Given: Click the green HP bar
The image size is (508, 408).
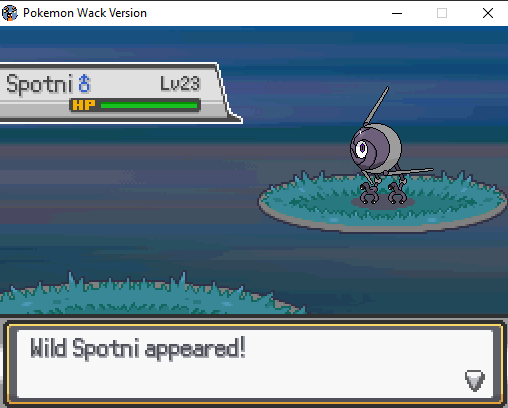Looking at the screenshot, I should (x=149, y=105).
